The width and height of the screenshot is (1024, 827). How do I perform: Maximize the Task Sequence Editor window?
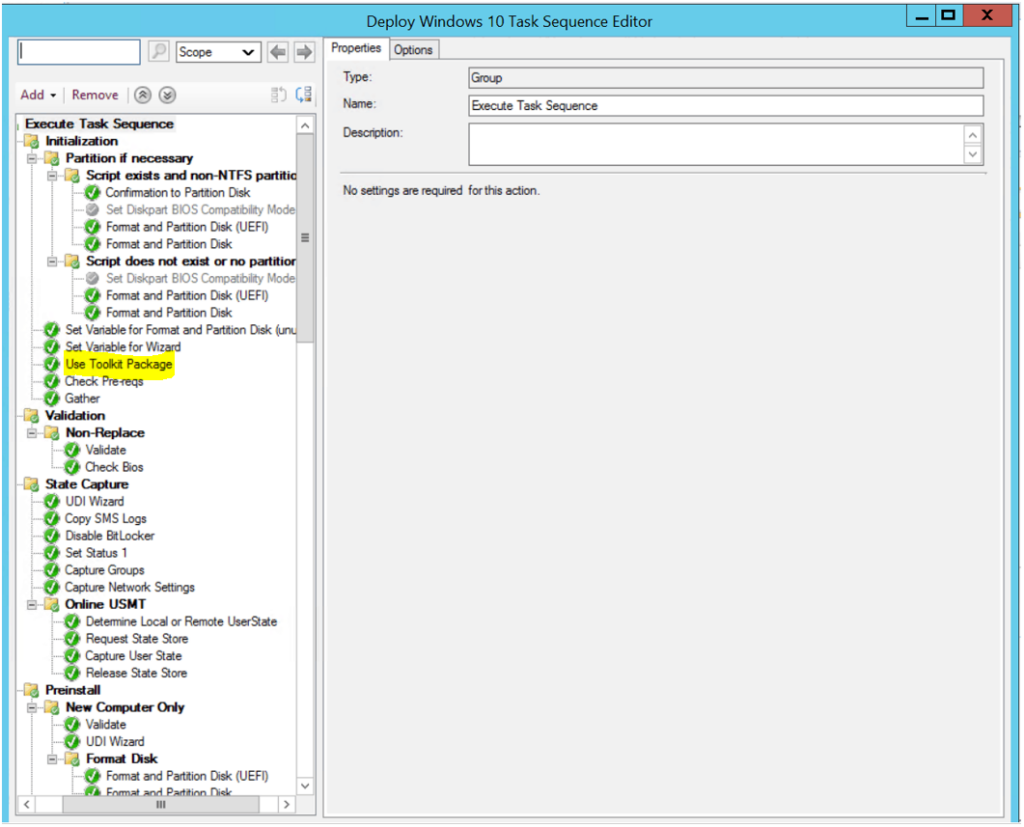pyautogui.click(x=948, y=15)
